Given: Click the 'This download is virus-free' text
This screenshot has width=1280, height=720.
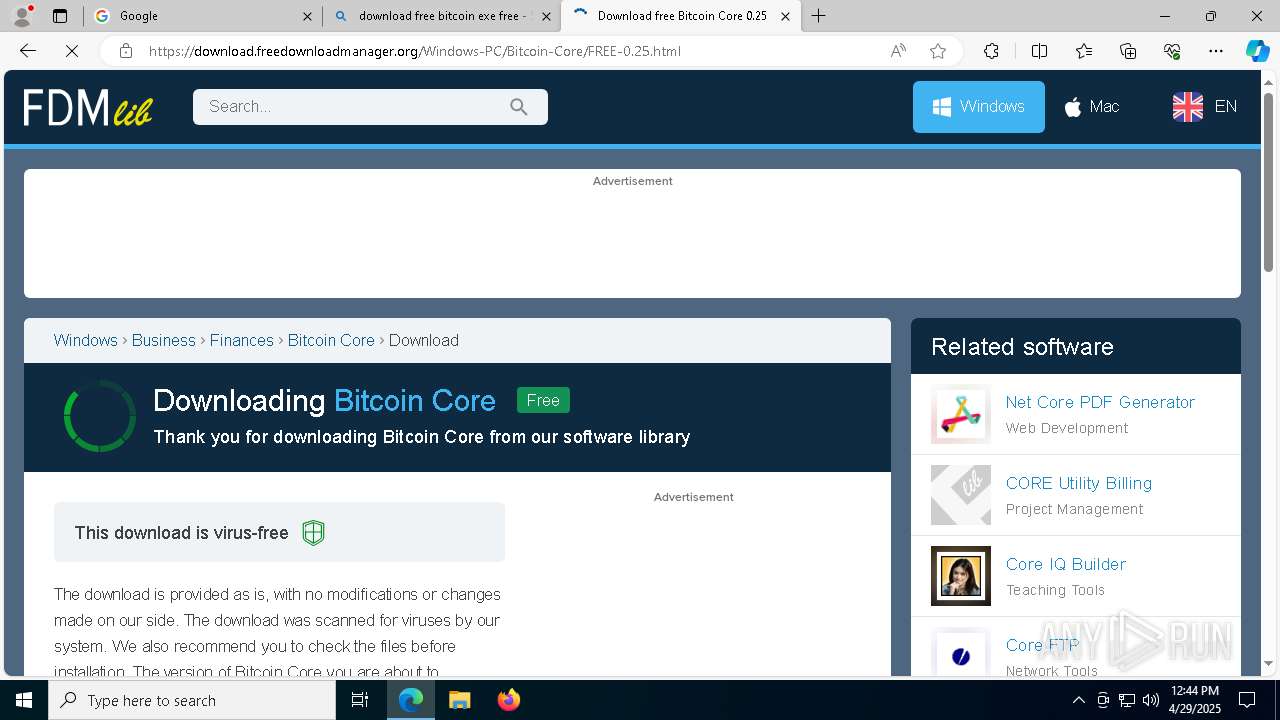Looking at the screenshot, I should 181,533.
